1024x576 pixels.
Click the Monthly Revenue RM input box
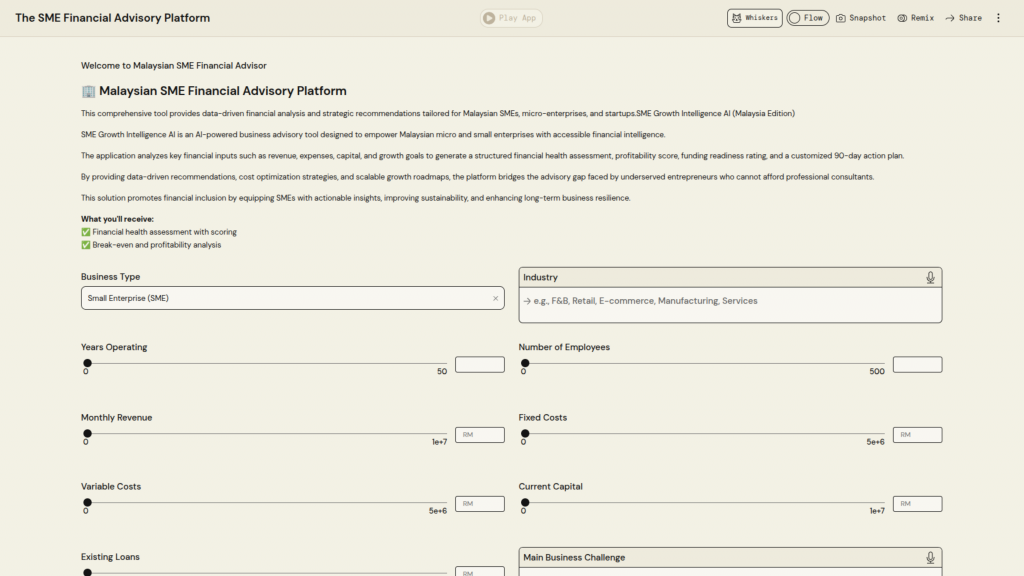click(479, 435)
